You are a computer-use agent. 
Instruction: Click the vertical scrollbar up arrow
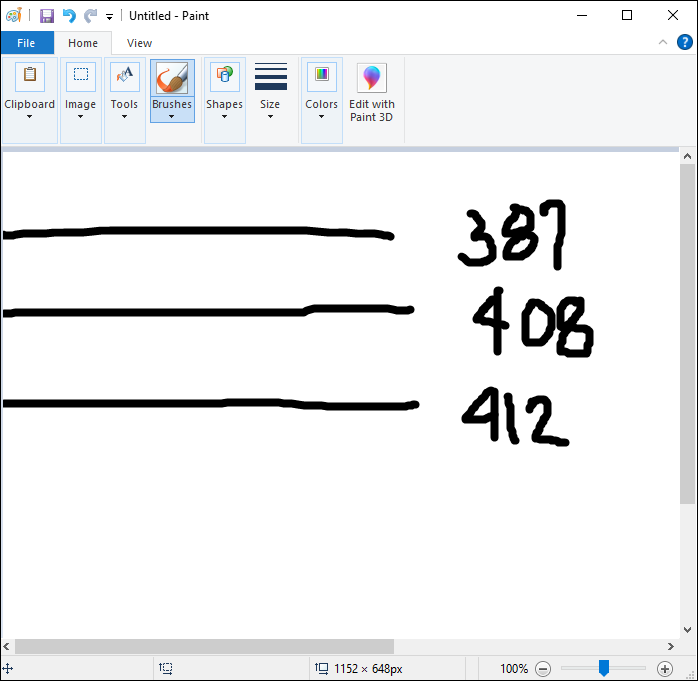coord(687,156)
